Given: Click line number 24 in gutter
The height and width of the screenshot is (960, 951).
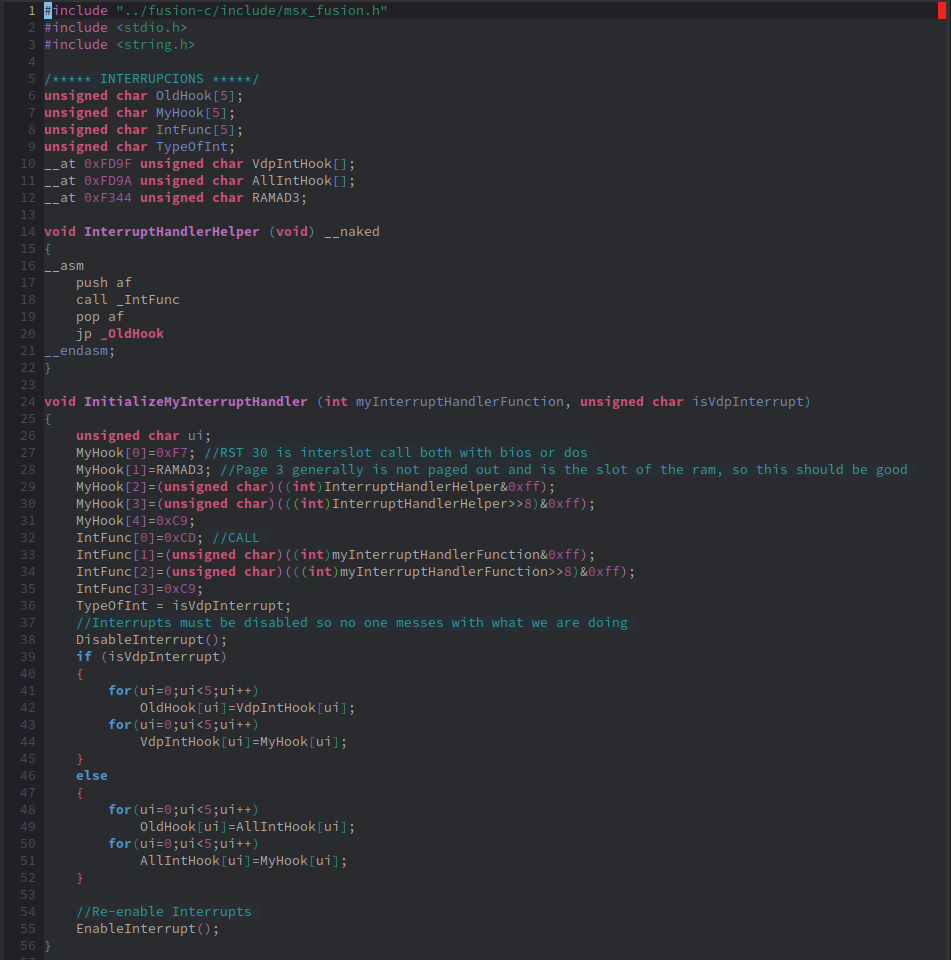Looking at the screenshot, I should [28, 402].
